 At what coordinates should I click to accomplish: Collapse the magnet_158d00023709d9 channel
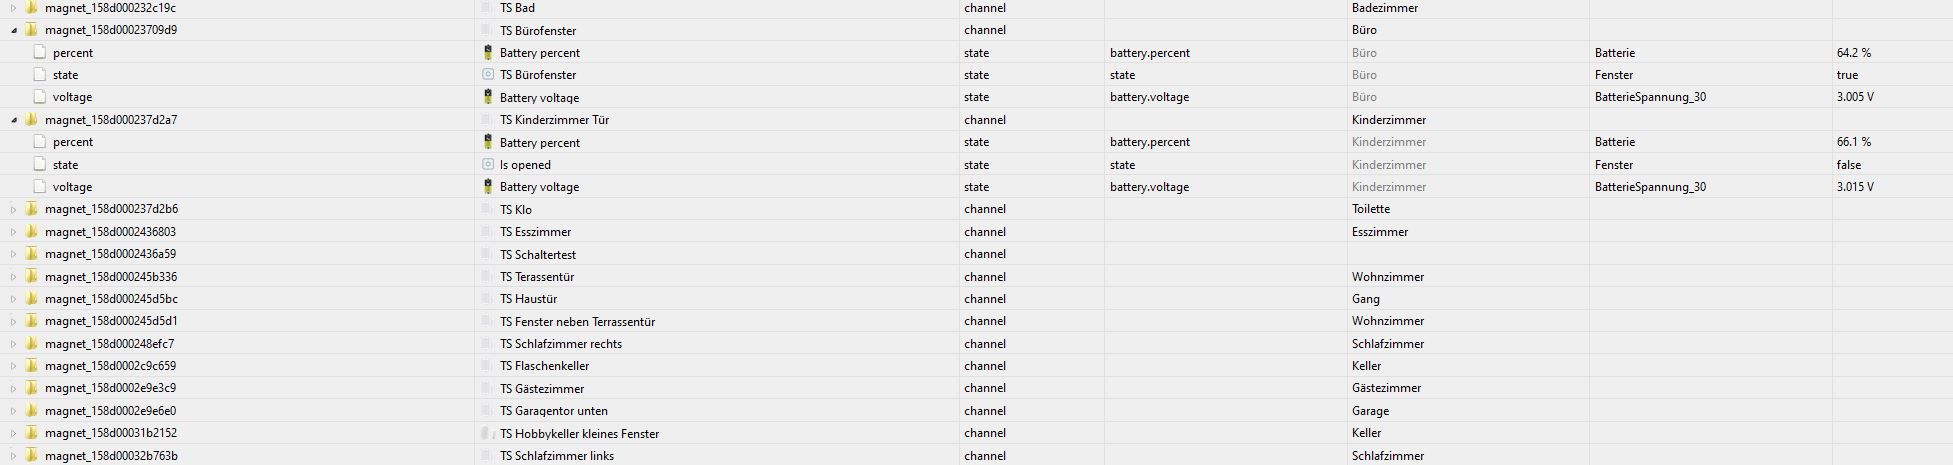pos(14,30)
